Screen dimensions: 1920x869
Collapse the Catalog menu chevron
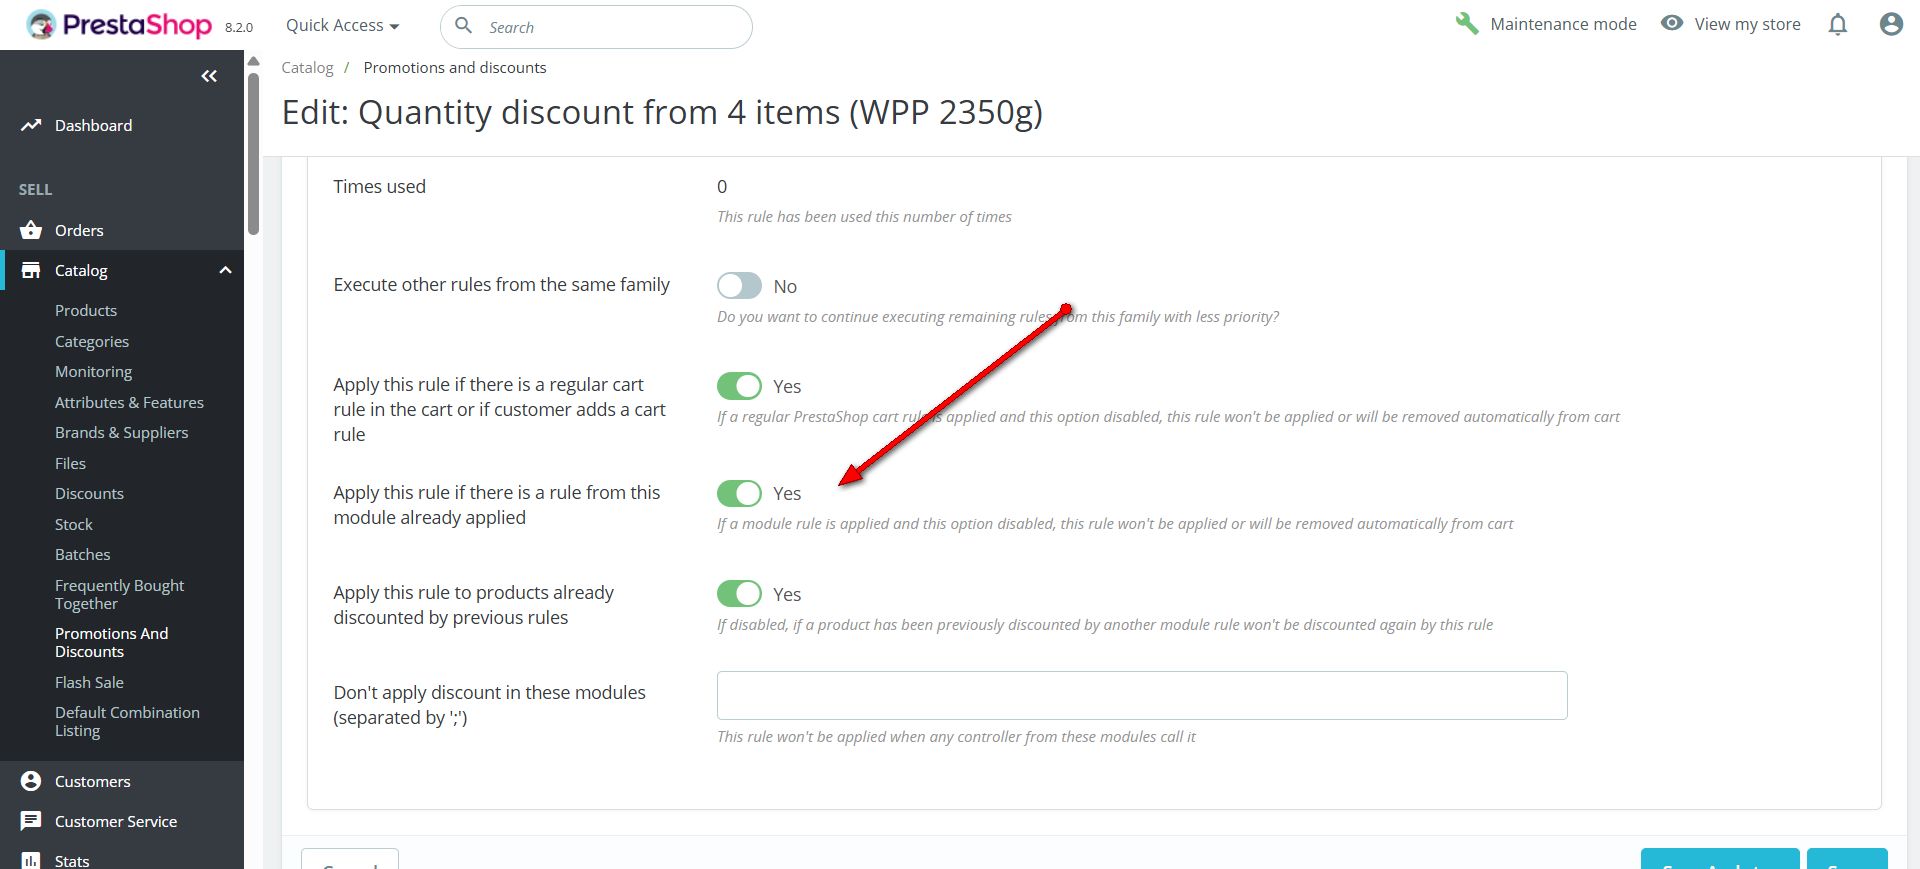(x=225, y=270)
